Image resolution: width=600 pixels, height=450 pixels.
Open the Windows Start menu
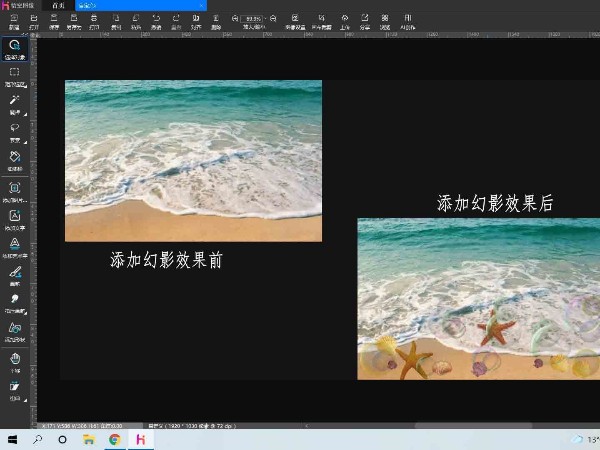coord(13,439)
